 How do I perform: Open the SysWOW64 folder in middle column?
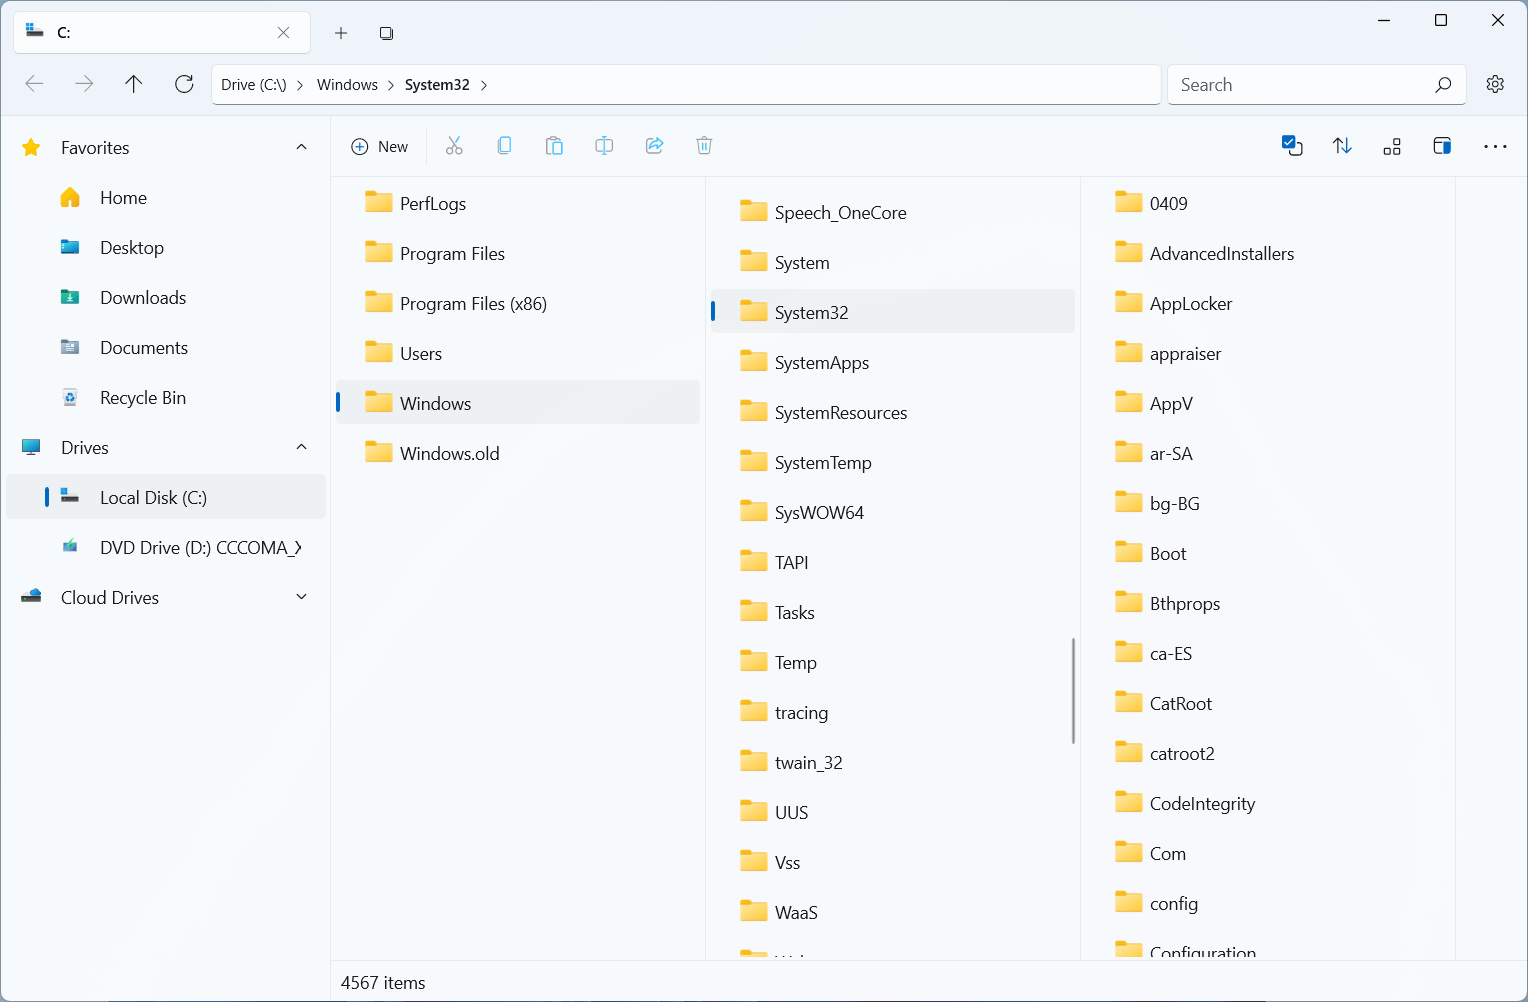coord(818,513)
